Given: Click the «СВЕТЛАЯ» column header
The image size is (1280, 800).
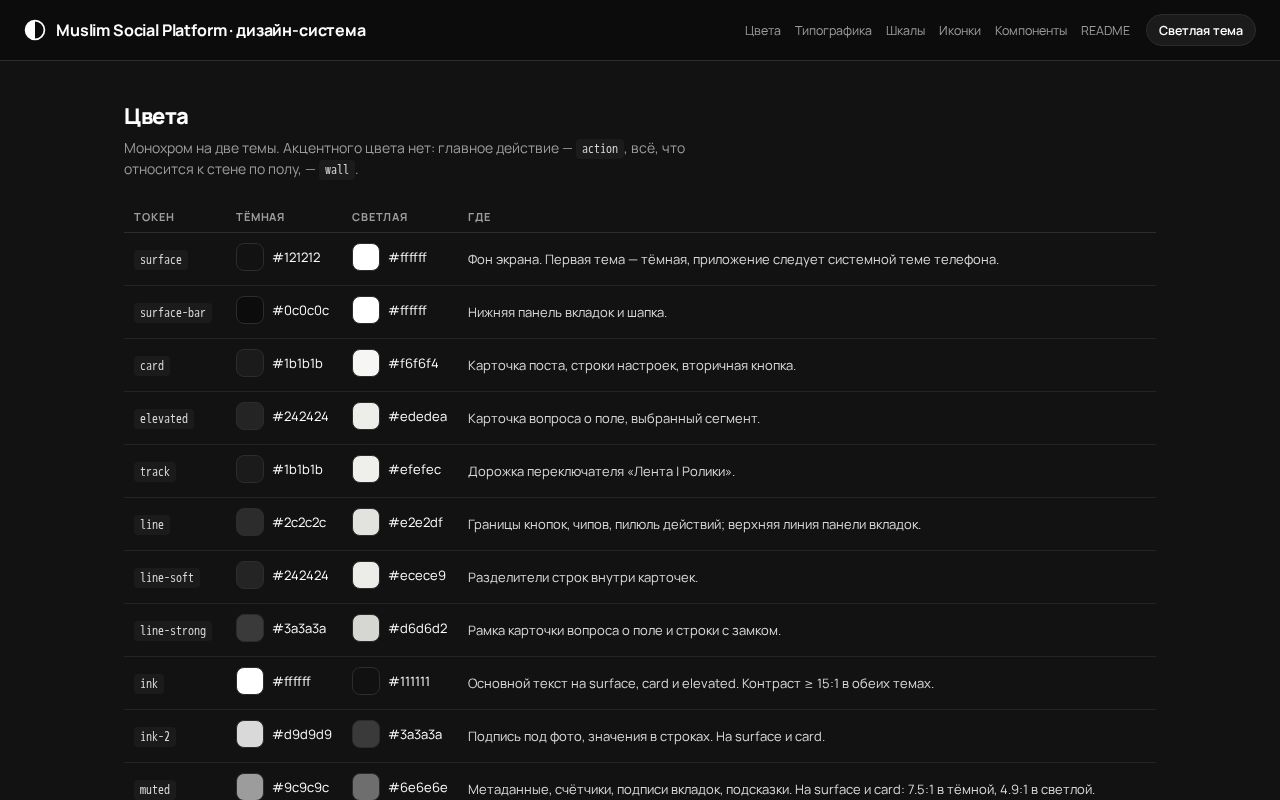Looking at the screenshot, I should coord(380,217).
